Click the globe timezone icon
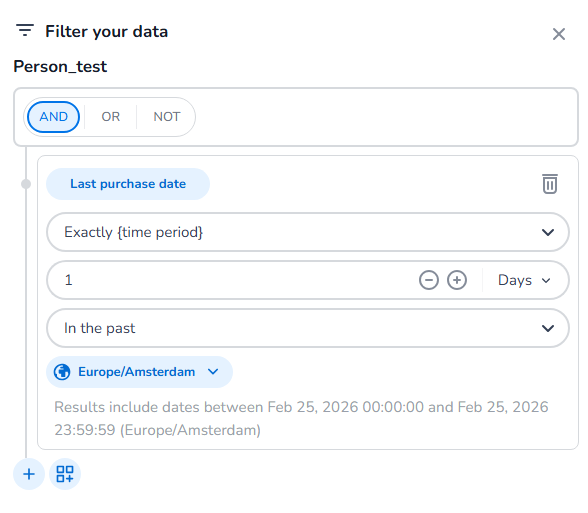 click(x=62, y=372)
